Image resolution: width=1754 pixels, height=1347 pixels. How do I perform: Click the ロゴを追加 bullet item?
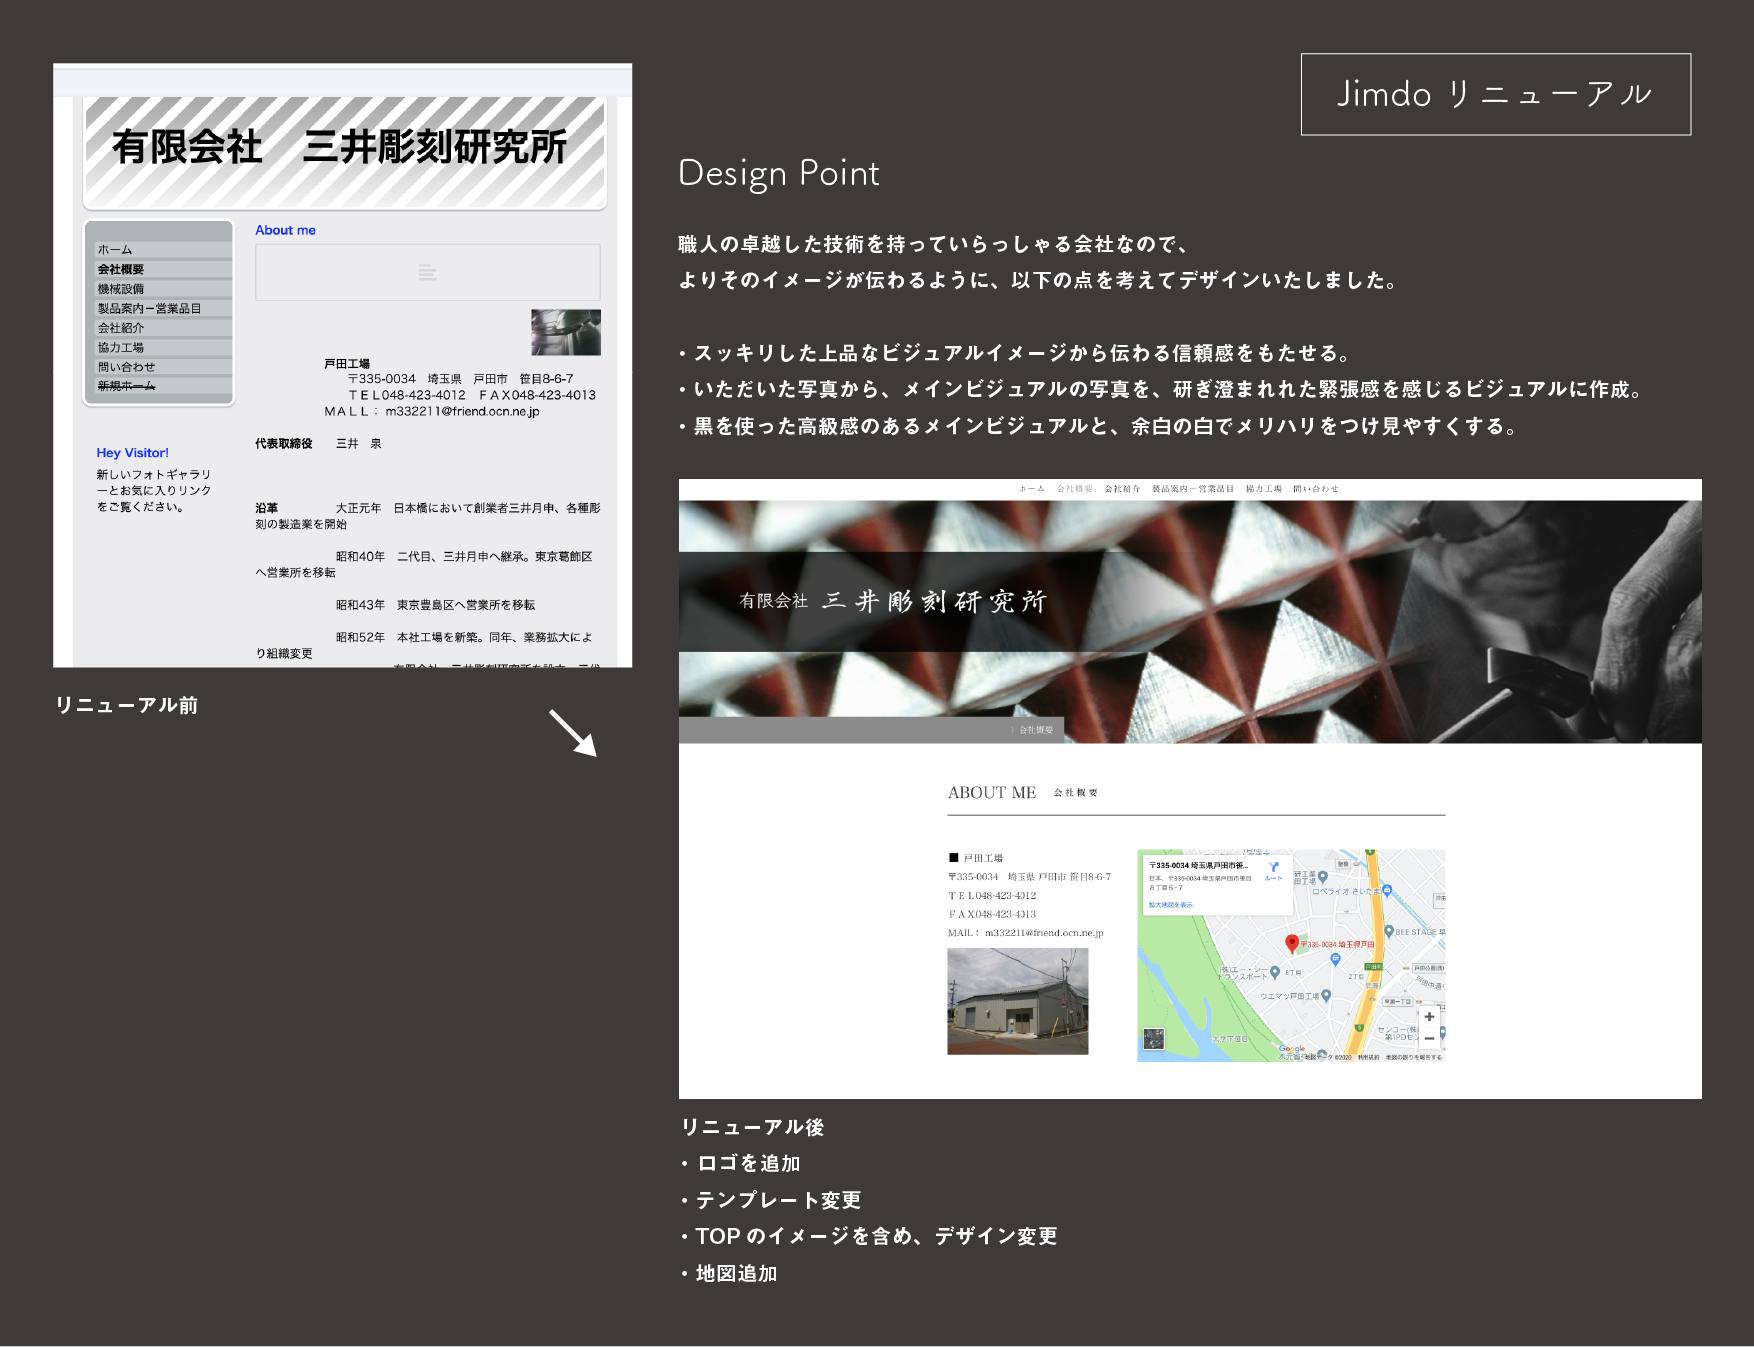click(741, 1164)
